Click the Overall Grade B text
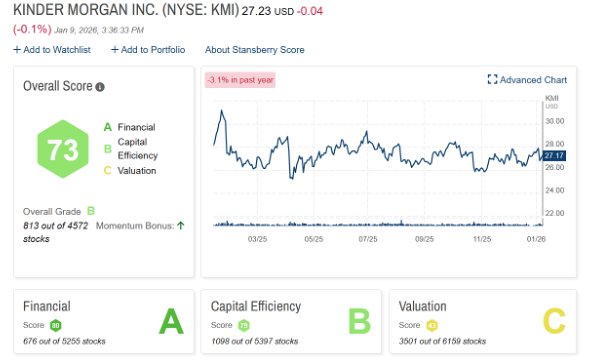The image size is (590, 360). coord(59,211)
